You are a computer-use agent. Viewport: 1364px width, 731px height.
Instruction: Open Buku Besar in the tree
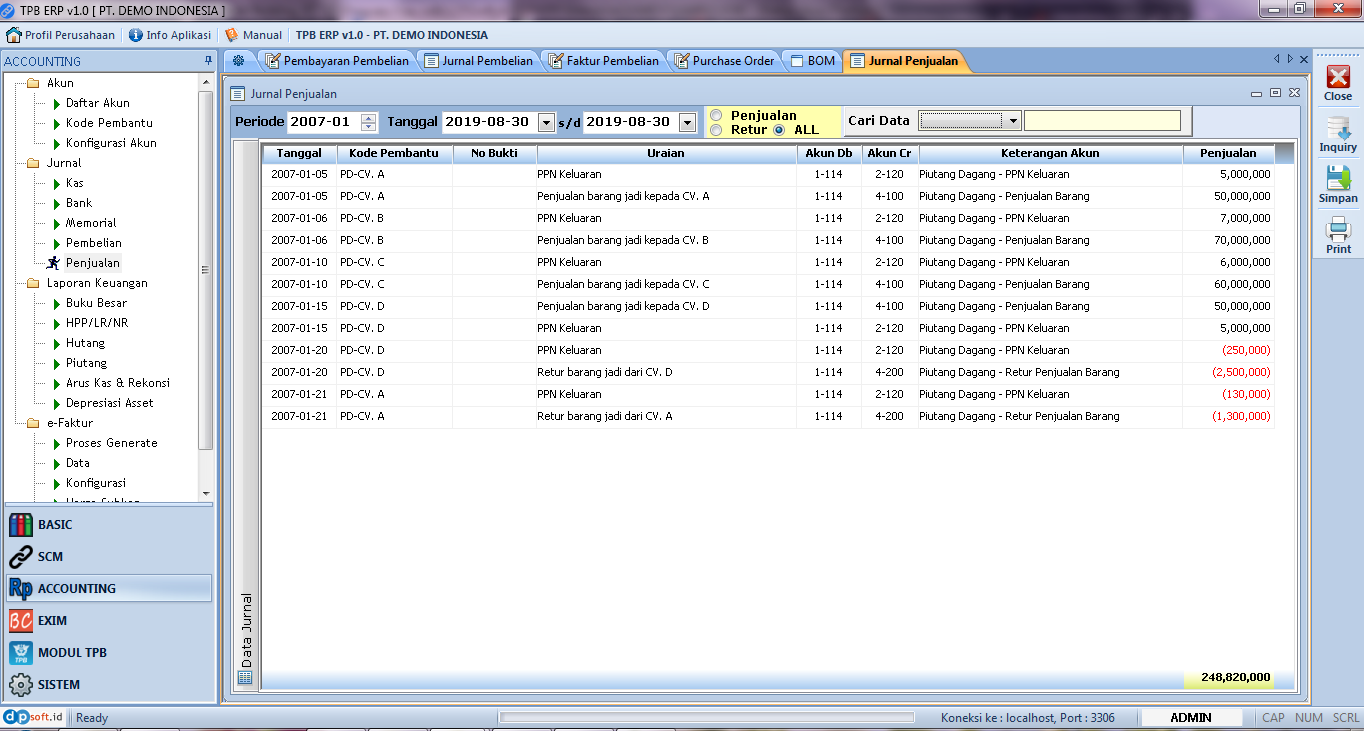(x=96, y=303)
